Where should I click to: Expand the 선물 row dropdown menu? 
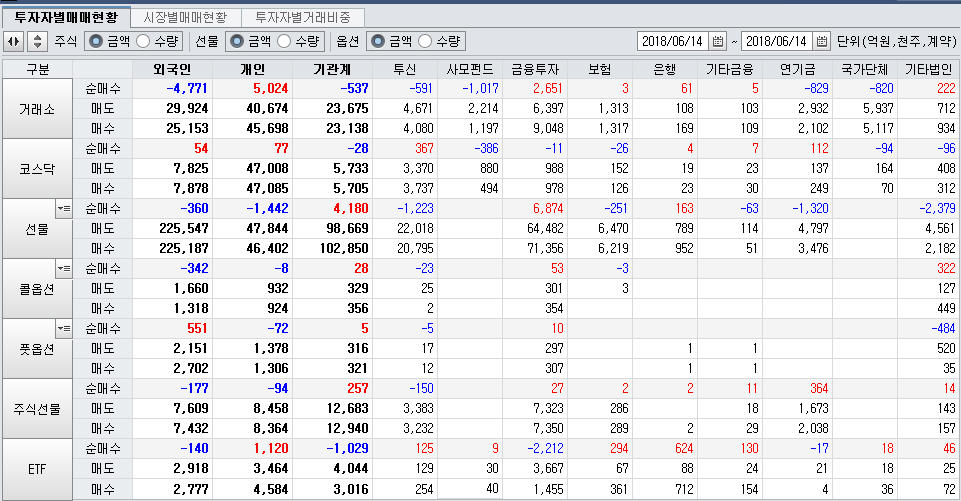click(x=64, y=208)
